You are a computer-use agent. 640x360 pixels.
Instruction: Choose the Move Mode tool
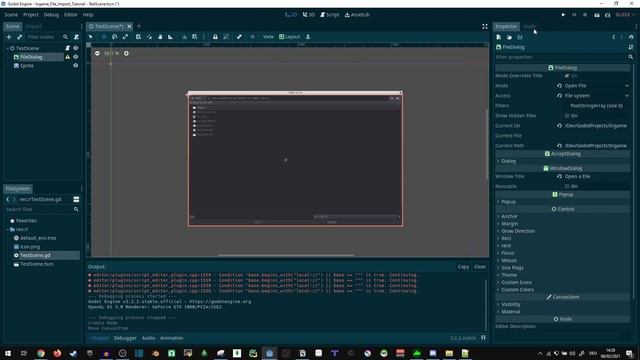tap(104, 37)
